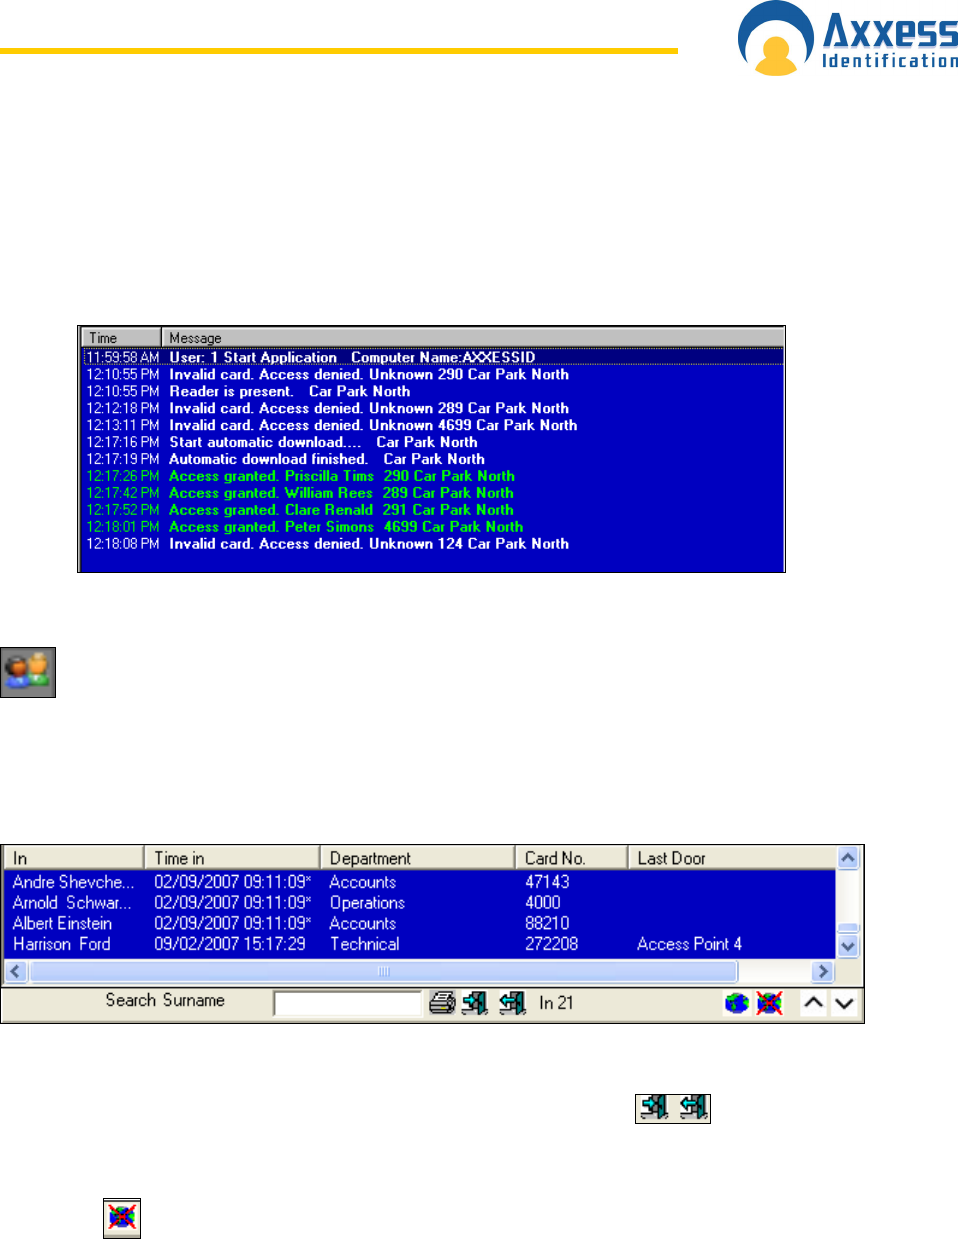Select the 'Access granted. William Rees' row
This screenshot has width=958, height=1239.
(x=432, y=493)
